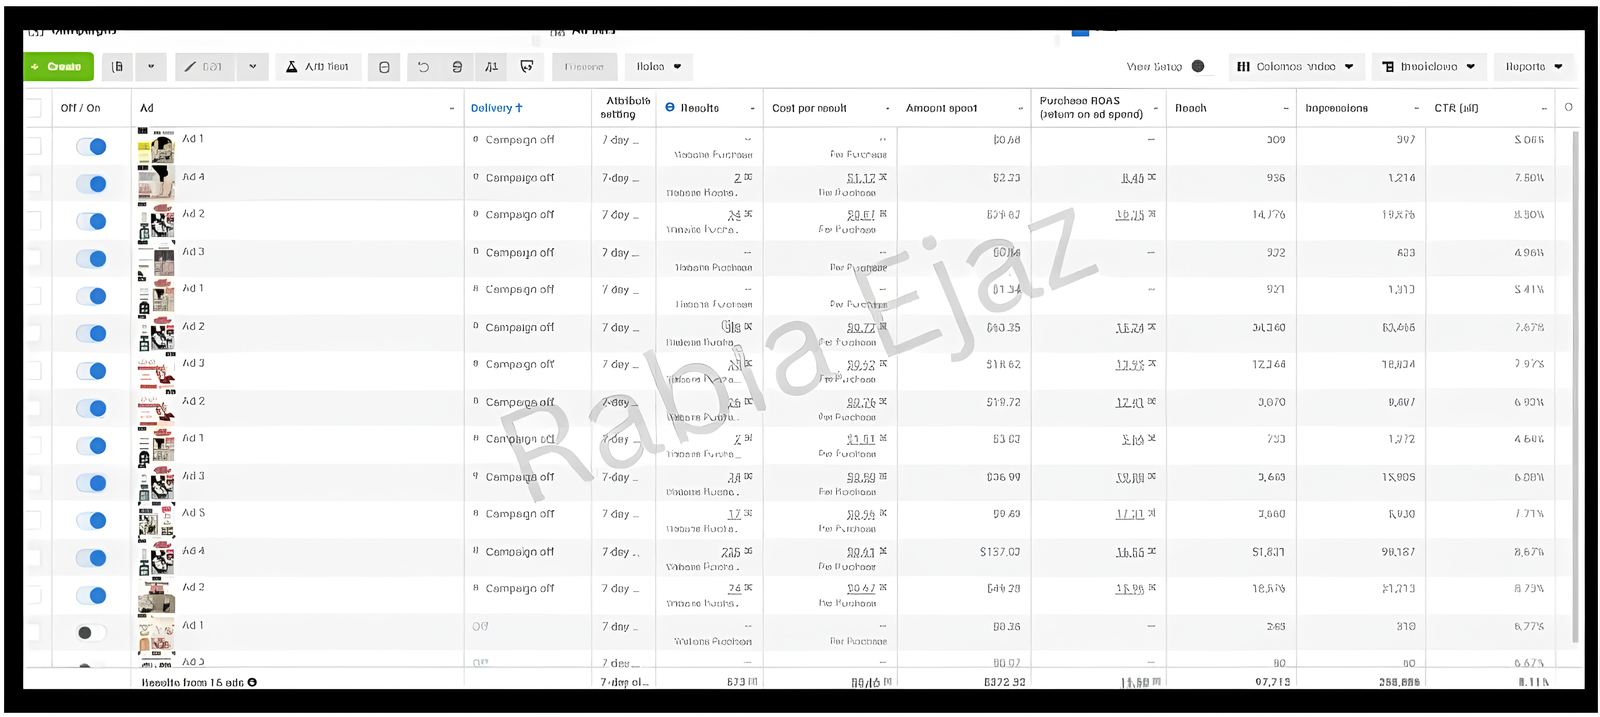Click the pencil edit icon
The width and height of the screenshot is (1600, 717).
pos(191,67)
